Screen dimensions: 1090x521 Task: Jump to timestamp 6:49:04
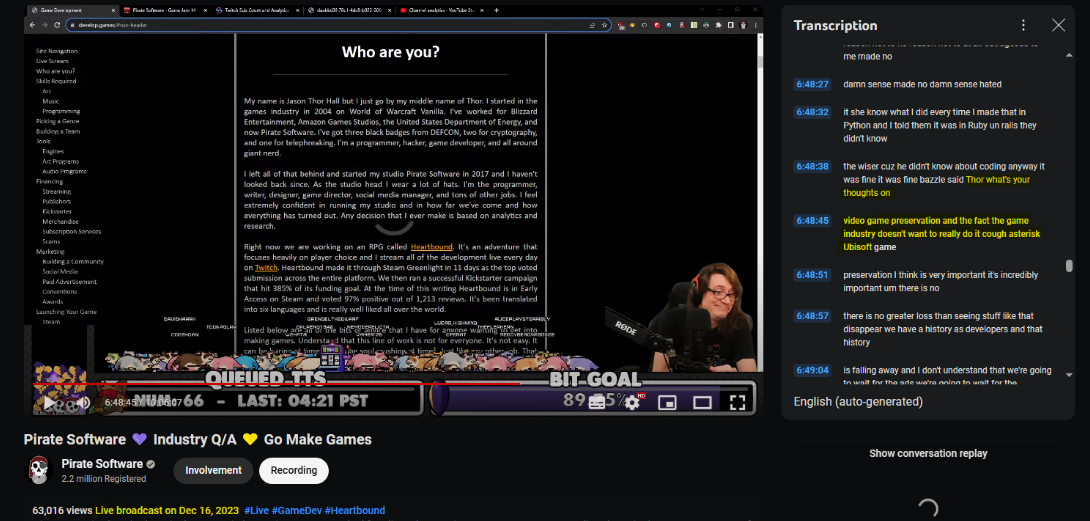812,370
